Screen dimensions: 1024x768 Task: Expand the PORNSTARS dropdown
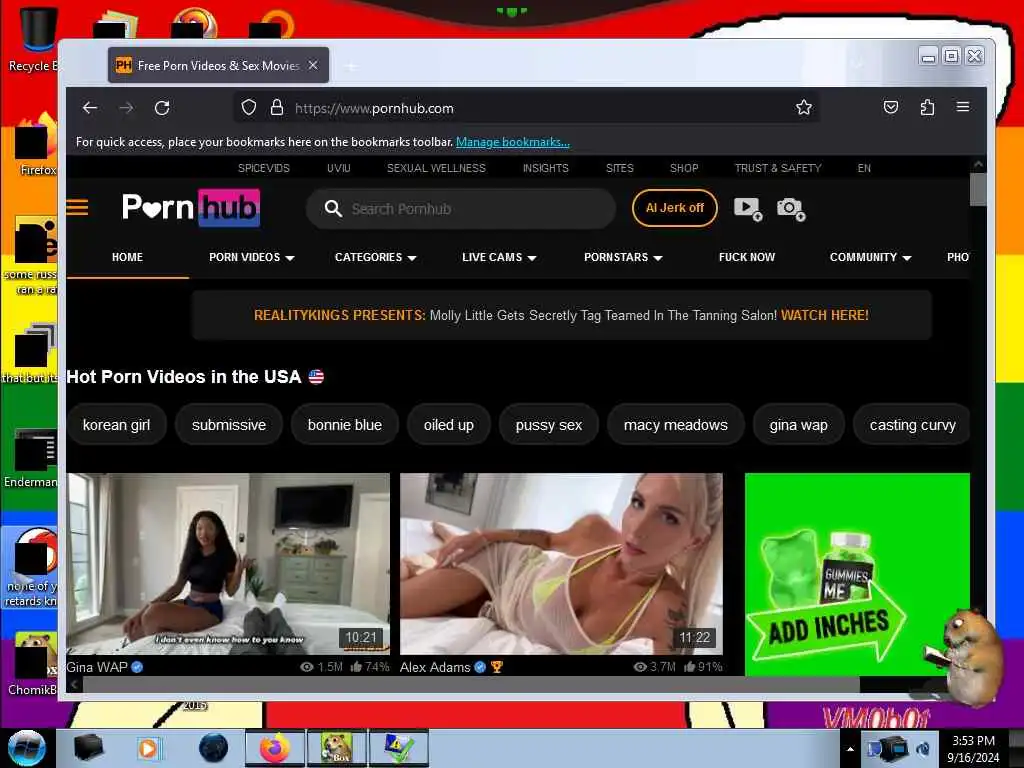tap(623, 257)
